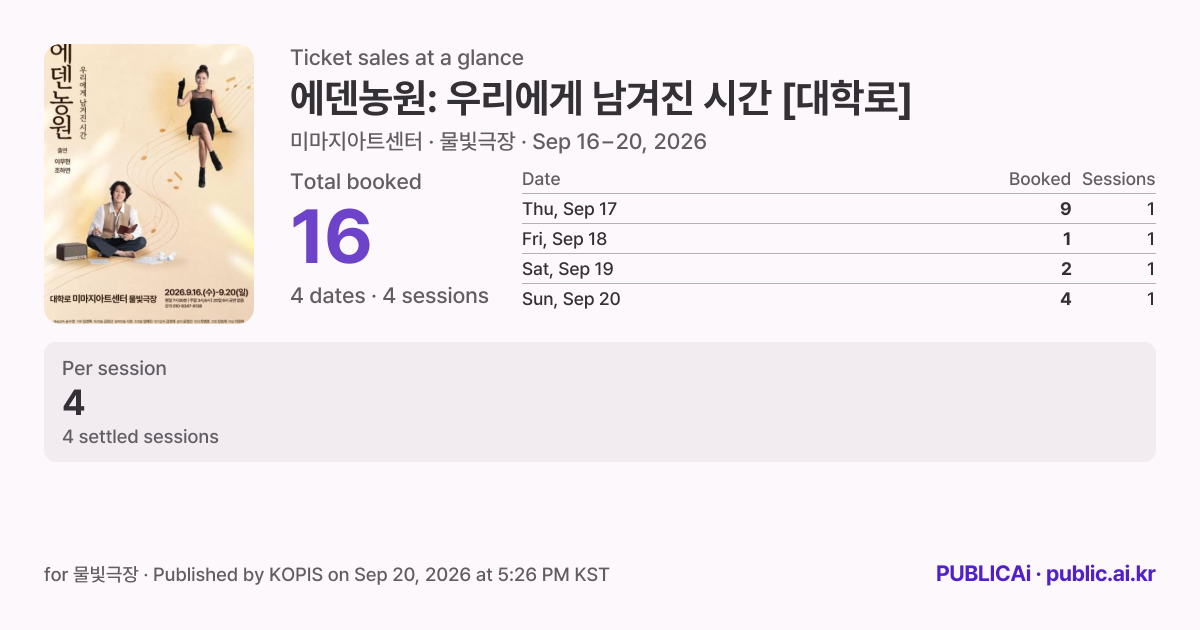The image size is (1200, 630).
Task: Select the Thu, Sep 17 row
Action: click(838, 209)
